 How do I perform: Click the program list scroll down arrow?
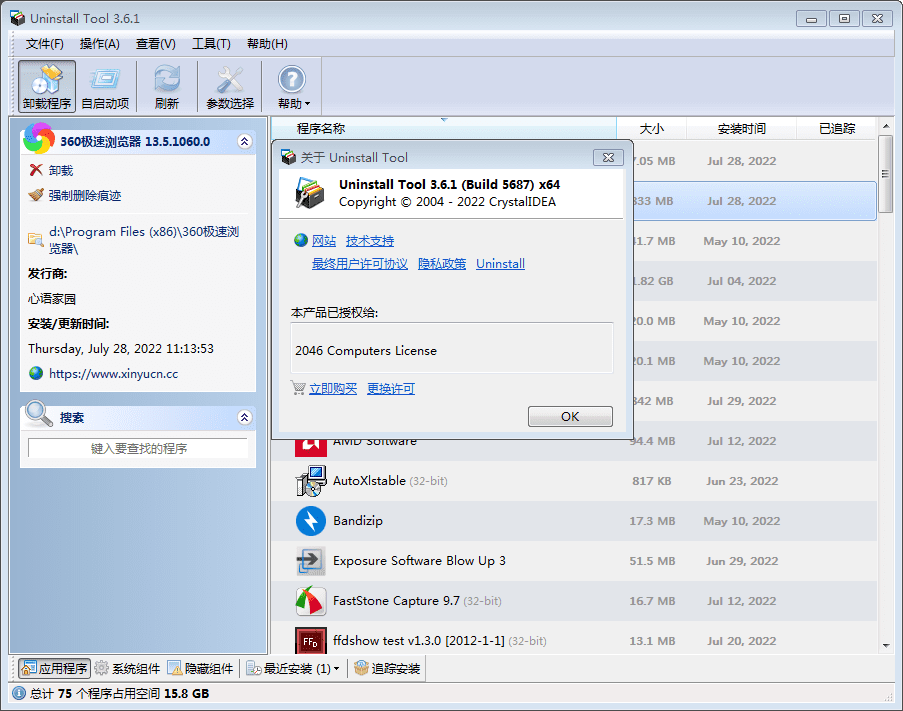tap(886, 646)
